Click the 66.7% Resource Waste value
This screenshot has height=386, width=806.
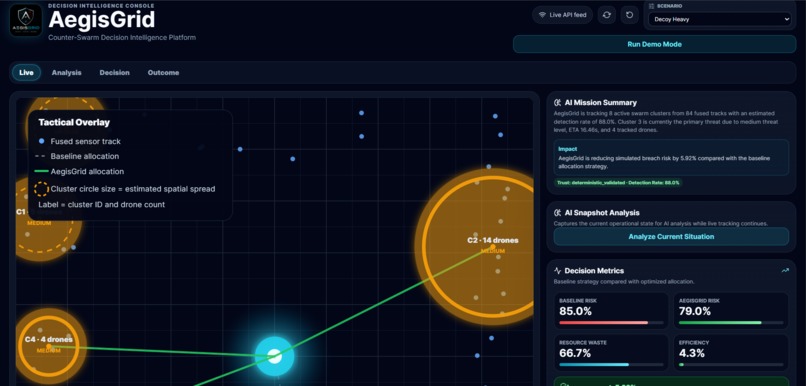575,353
